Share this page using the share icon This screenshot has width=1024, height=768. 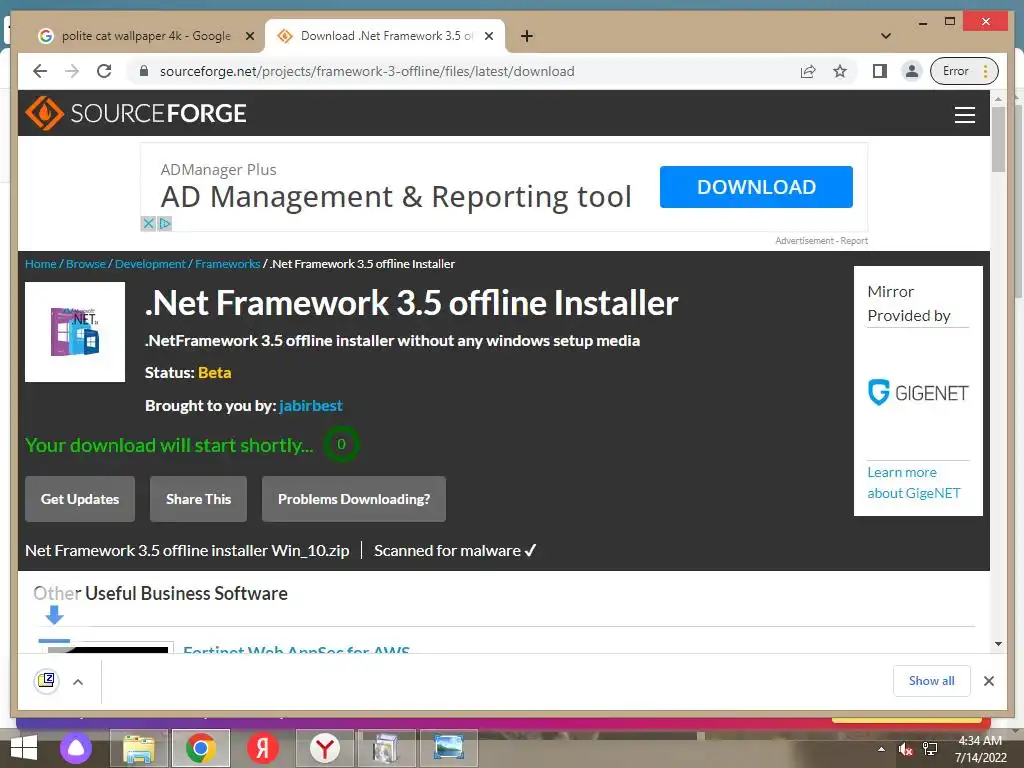[808, 71]
